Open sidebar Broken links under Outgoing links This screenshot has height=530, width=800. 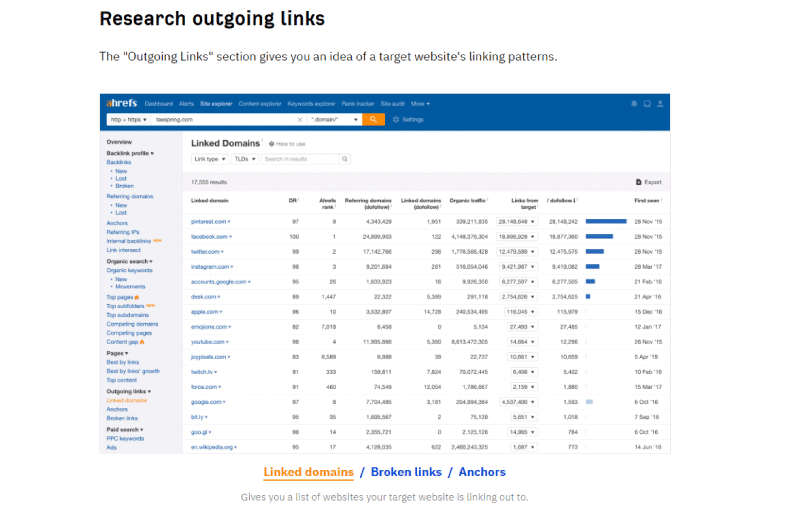point(122,418)
